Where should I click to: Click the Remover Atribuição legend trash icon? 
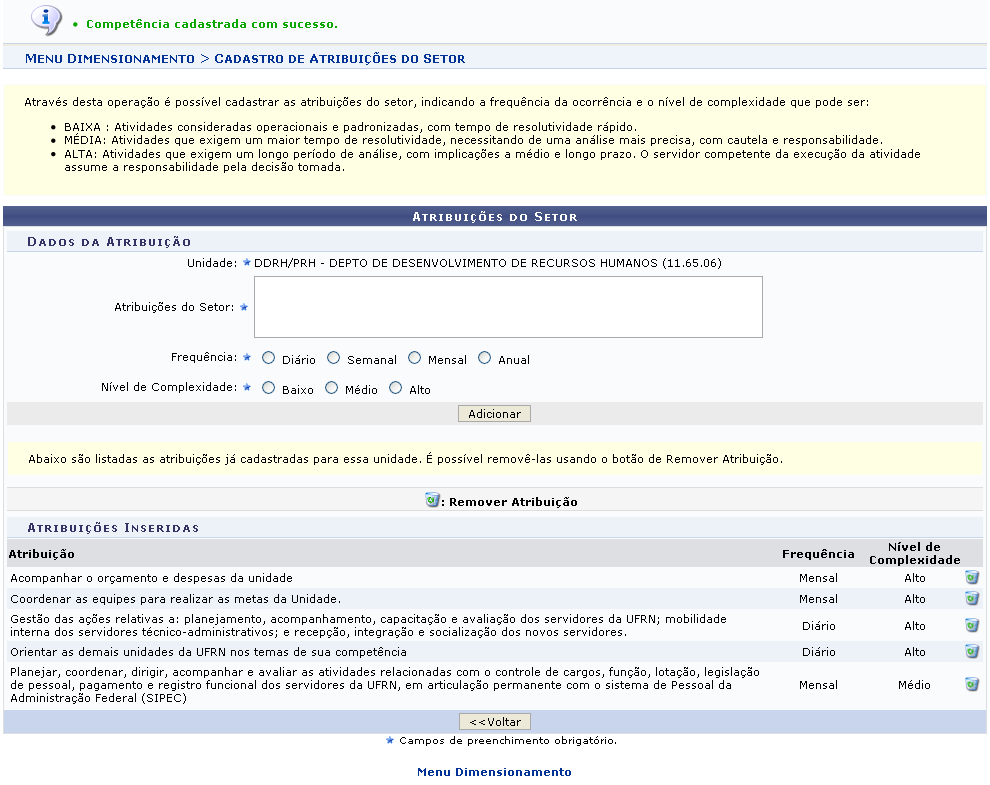[x=432, y=500]
